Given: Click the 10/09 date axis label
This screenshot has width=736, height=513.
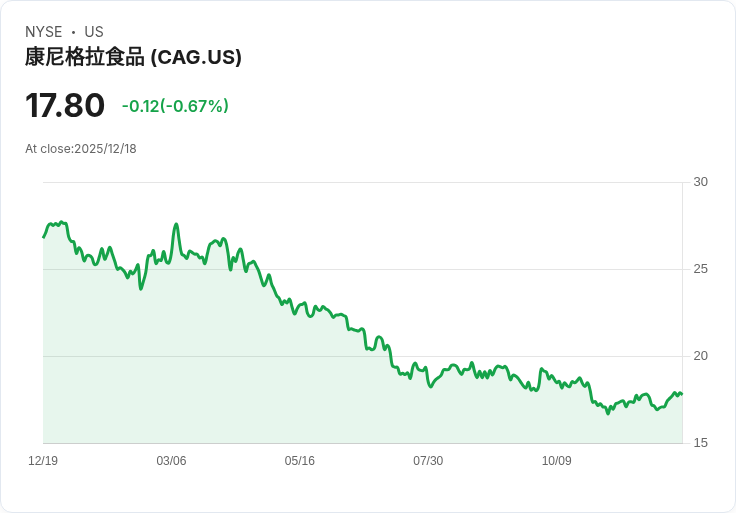Looking at the screenshot, I should [556, 461].
